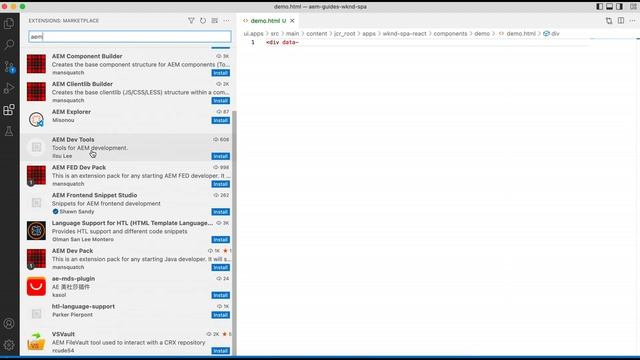Image resolution: width=640 pixels, height=360 pixels.
Task: Install htl-language-support extension
Action: [x=220, y=315]
